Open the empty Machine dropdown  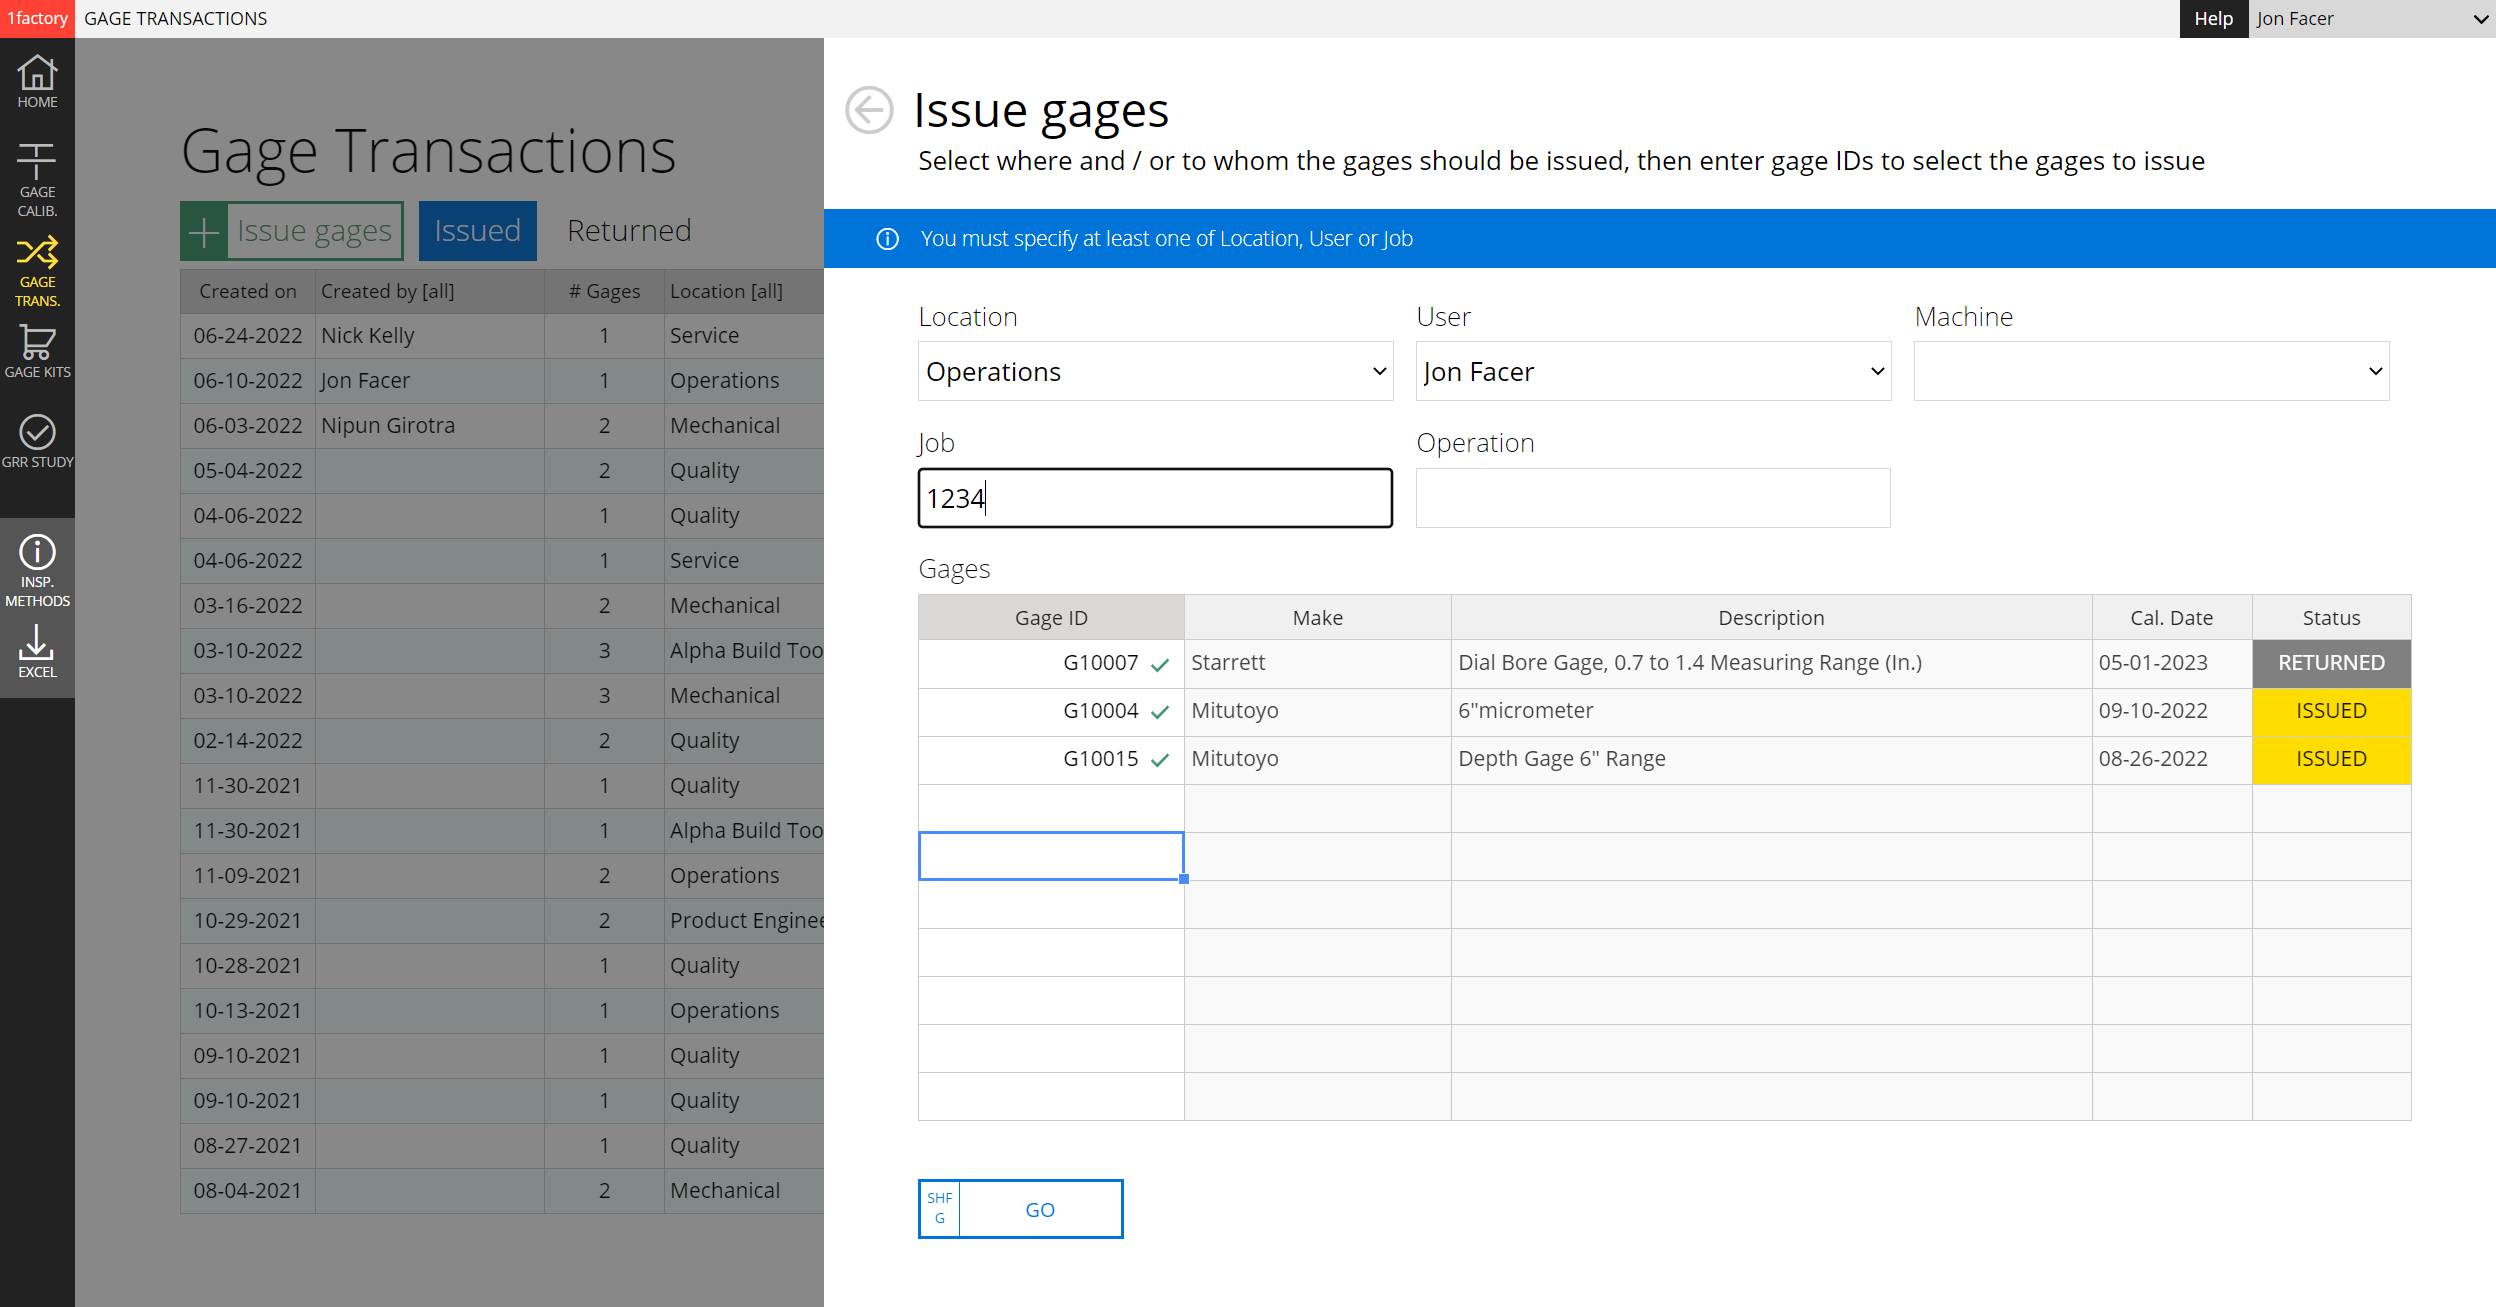(x=2150, y=372)
